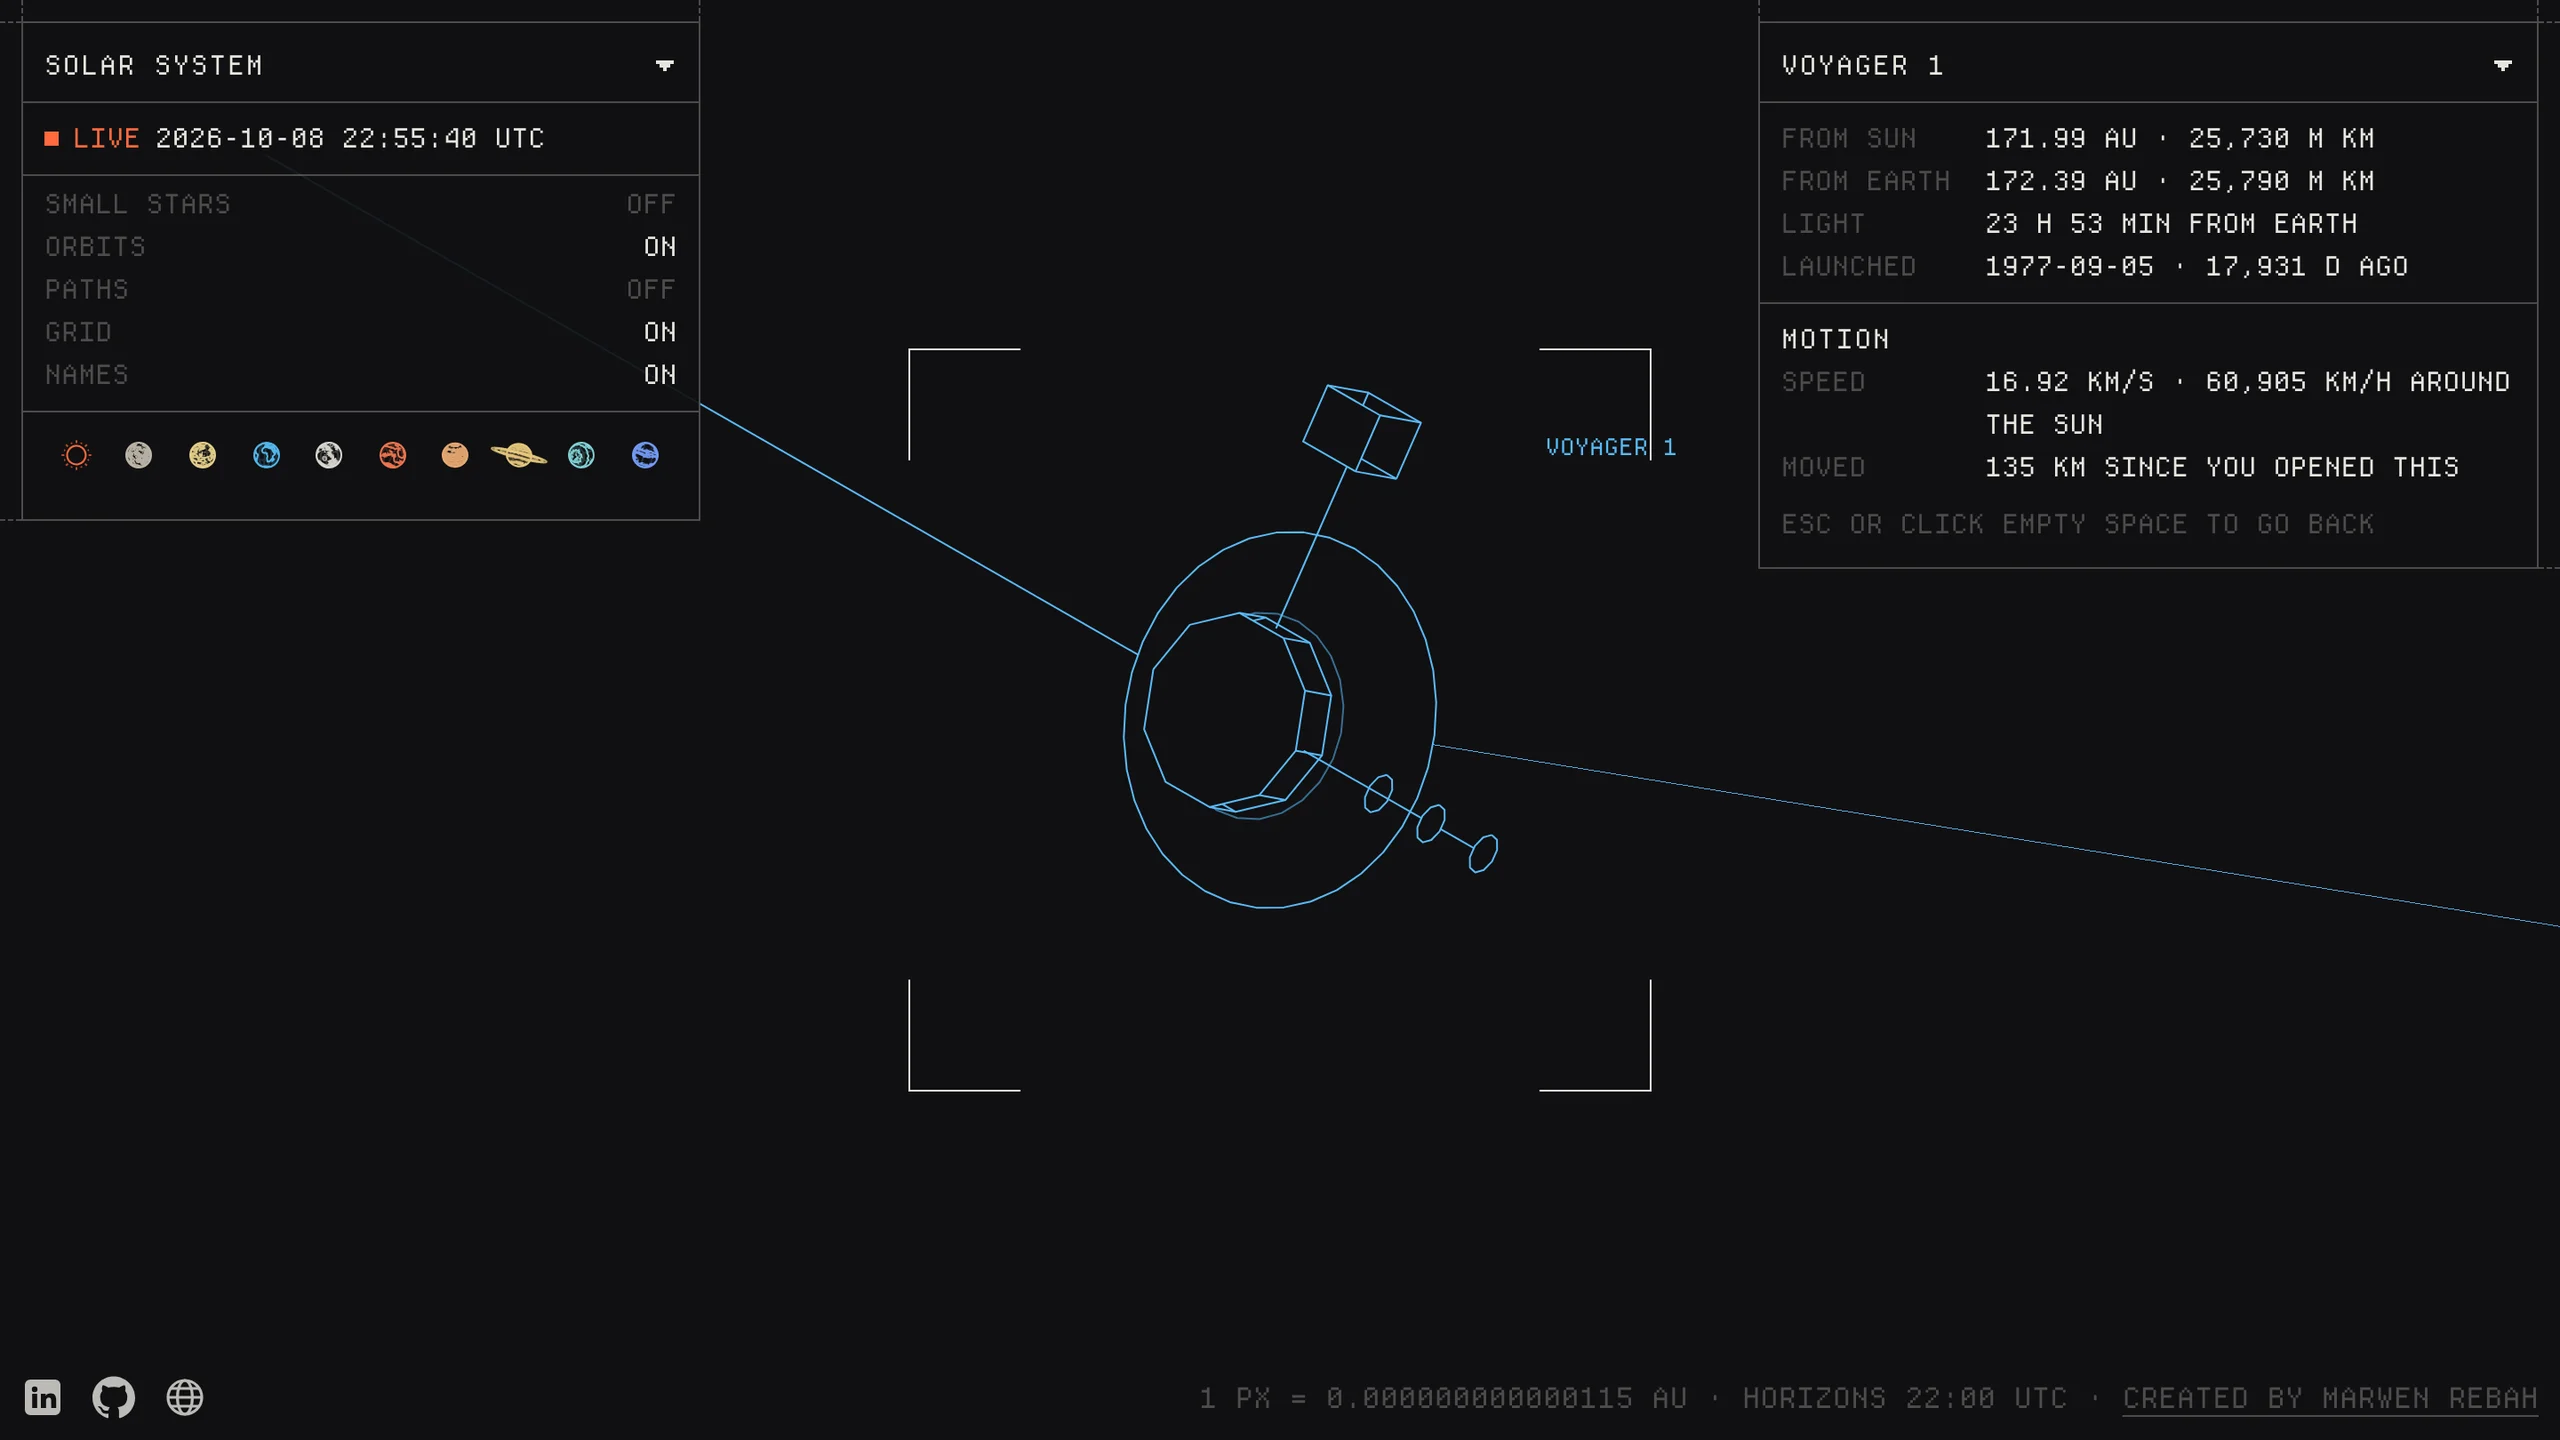Open the Created by Marwen Rebah link

coord(2330,1398)
